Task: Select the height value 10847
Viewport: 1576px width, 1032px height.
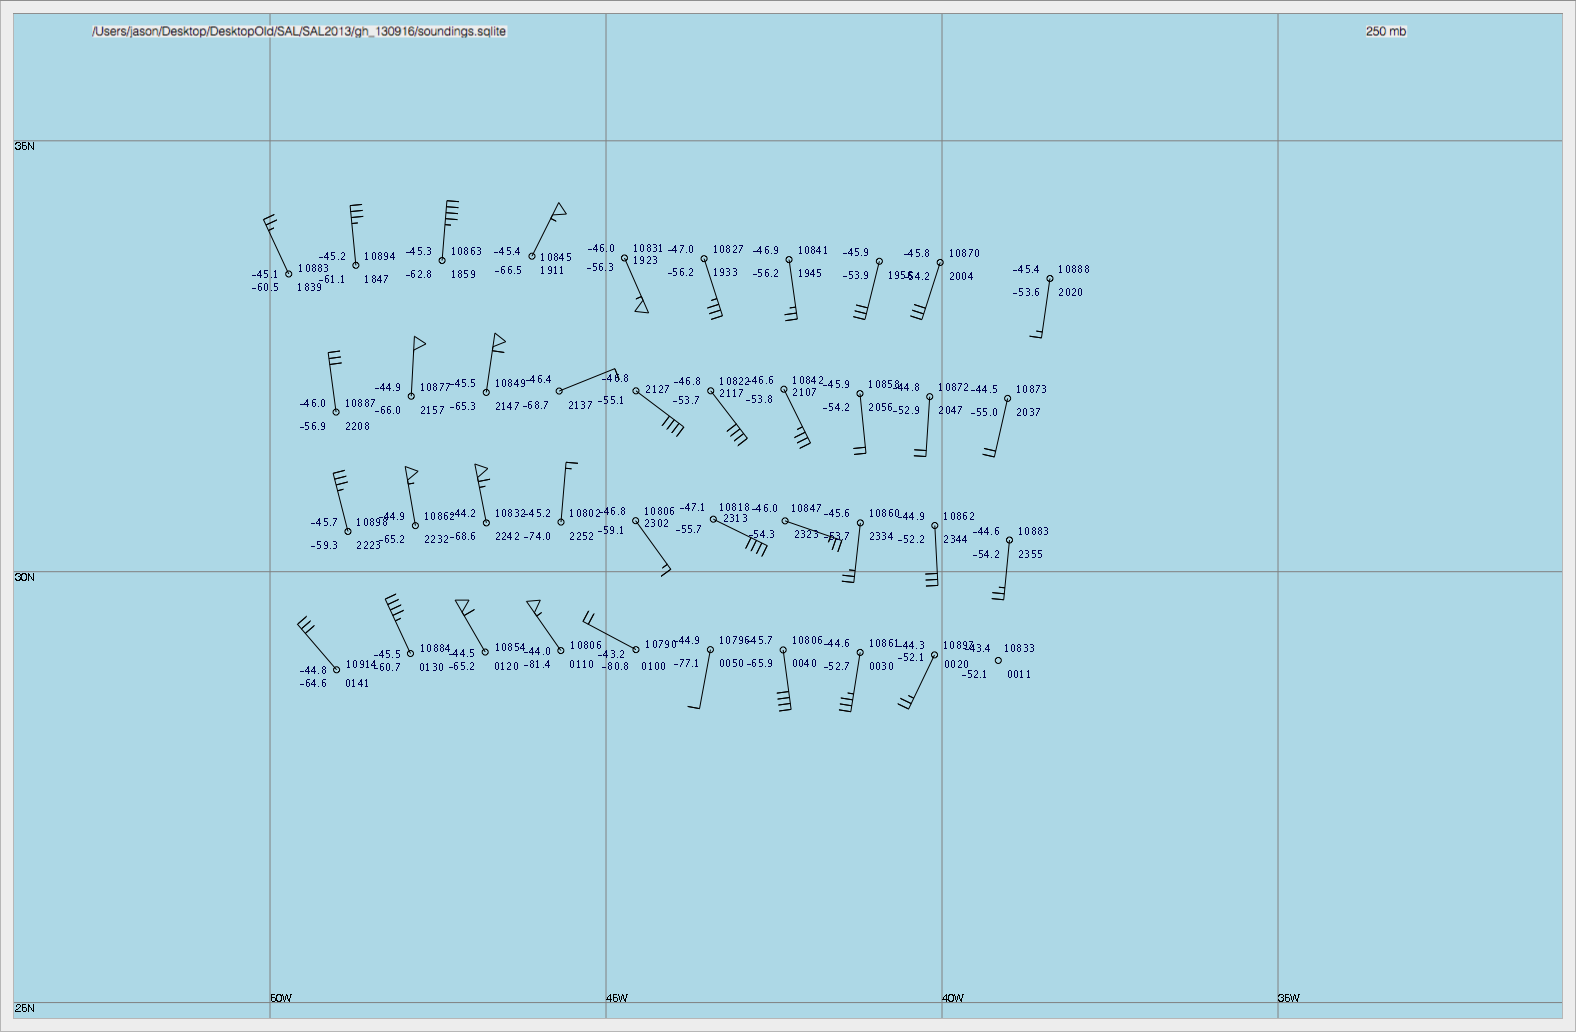Action: click(806, 509)
